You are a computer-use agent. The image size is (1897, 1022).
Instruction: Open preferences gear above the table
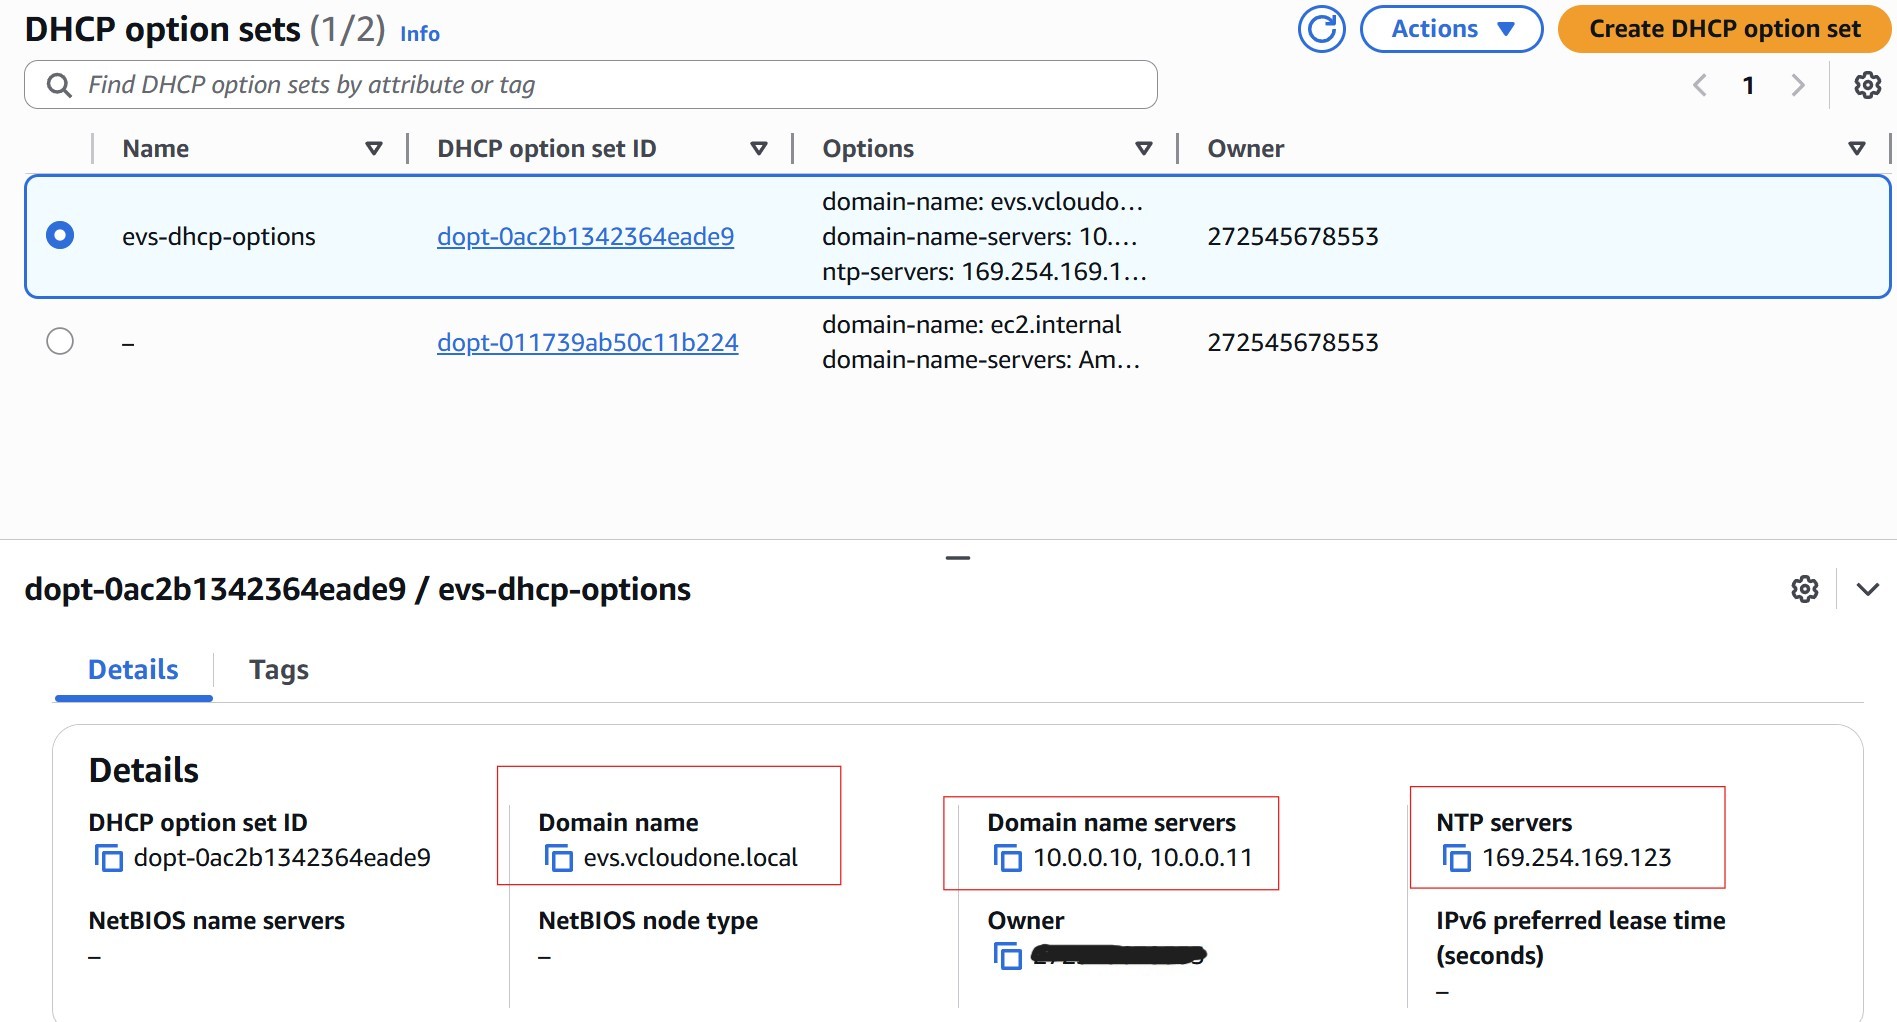click(x=1866, y=85)
